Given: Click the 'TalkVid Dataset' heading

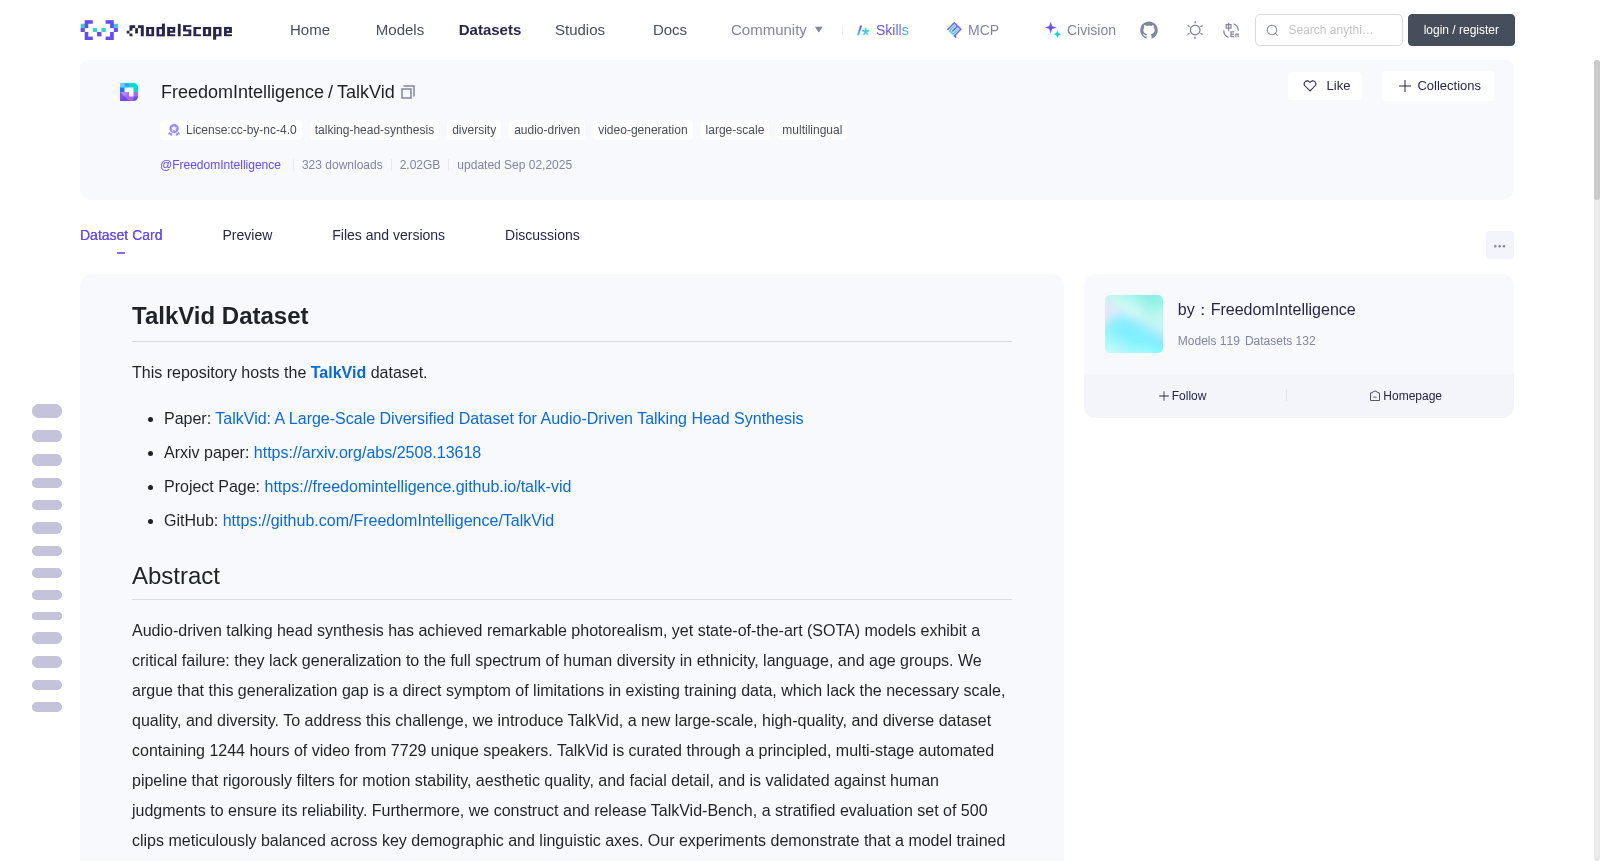Looking at the screenshot, I should coord(220,316).
